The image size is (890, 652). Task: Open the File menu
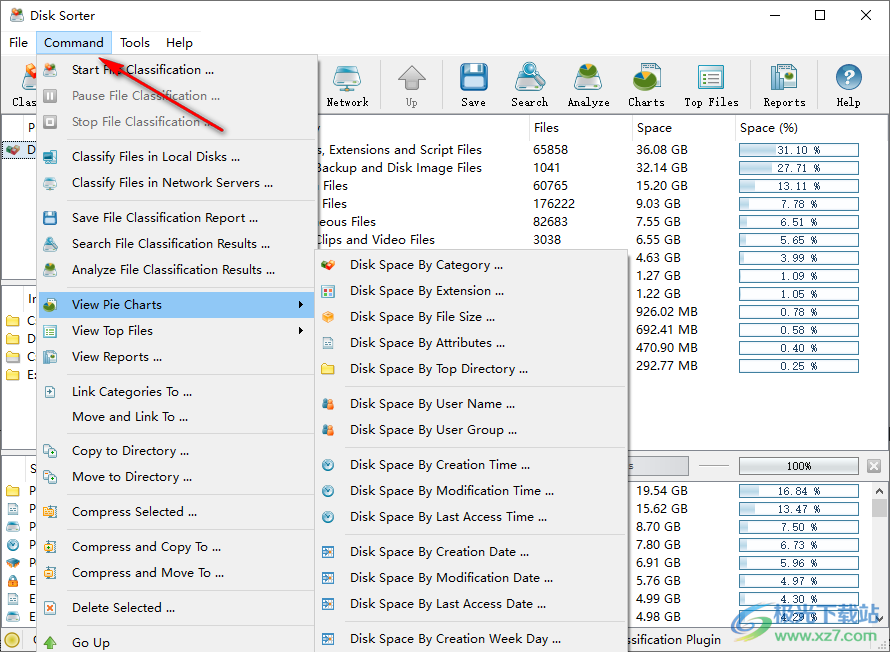tap(18, 43)
